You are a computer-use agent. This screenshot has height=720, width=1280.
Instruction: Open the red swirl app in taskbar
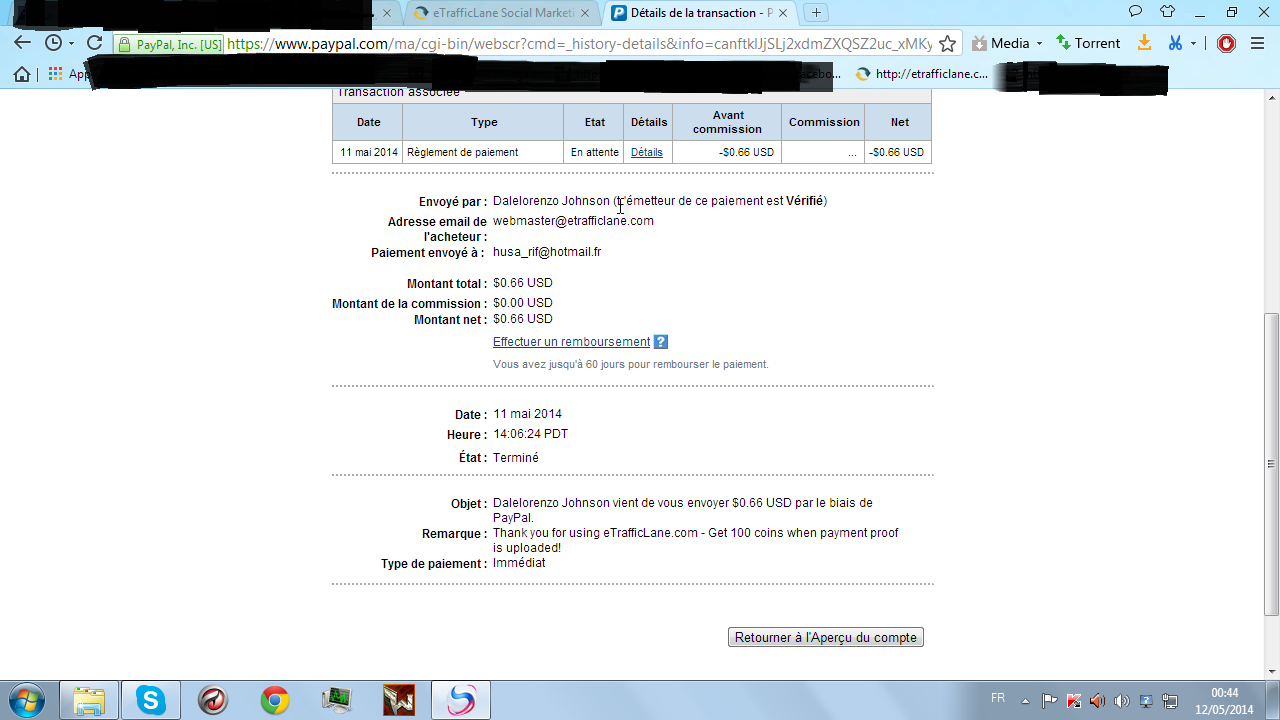point(213,700)
